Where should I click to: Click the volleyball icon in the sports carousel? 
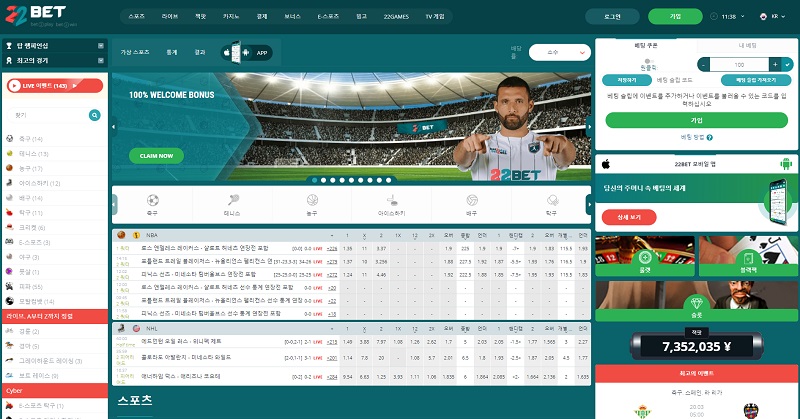(x=472, y=200)
